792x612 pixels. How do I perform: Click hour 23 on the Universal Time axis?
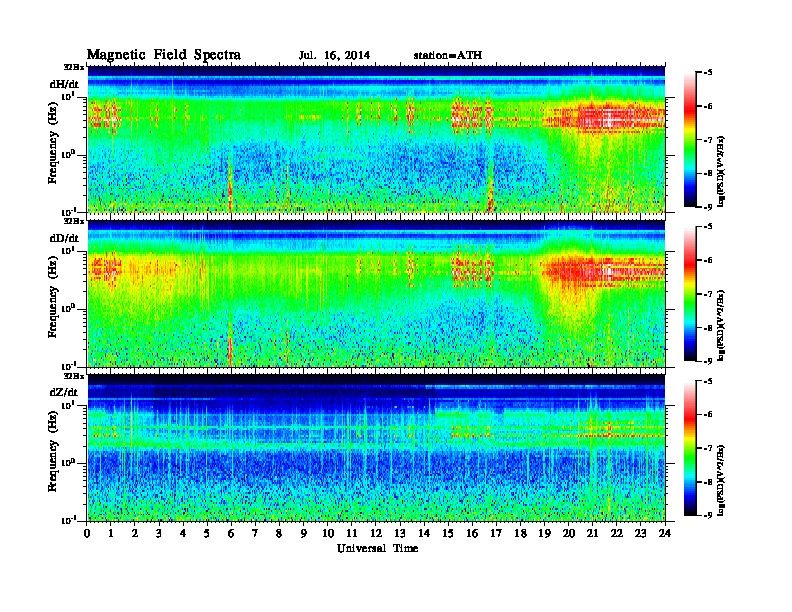click(641, 534)
